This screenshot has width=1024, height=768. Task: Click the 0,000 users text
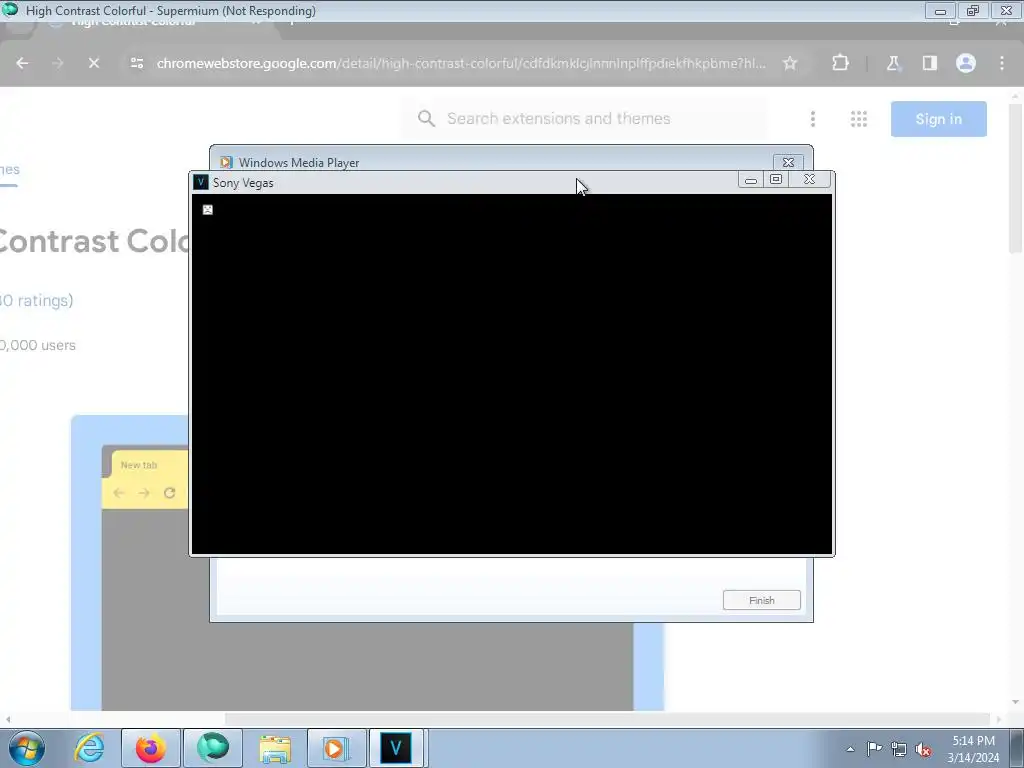[38, 345]
